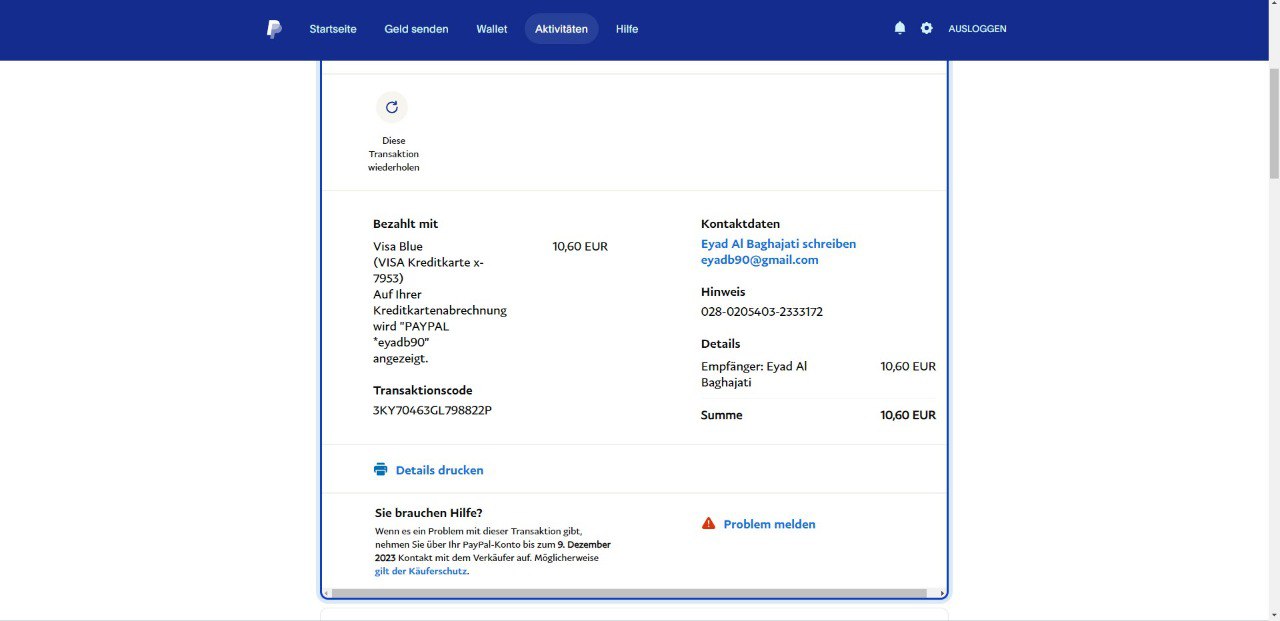Open the Wallet menu item

pos(491,29)
